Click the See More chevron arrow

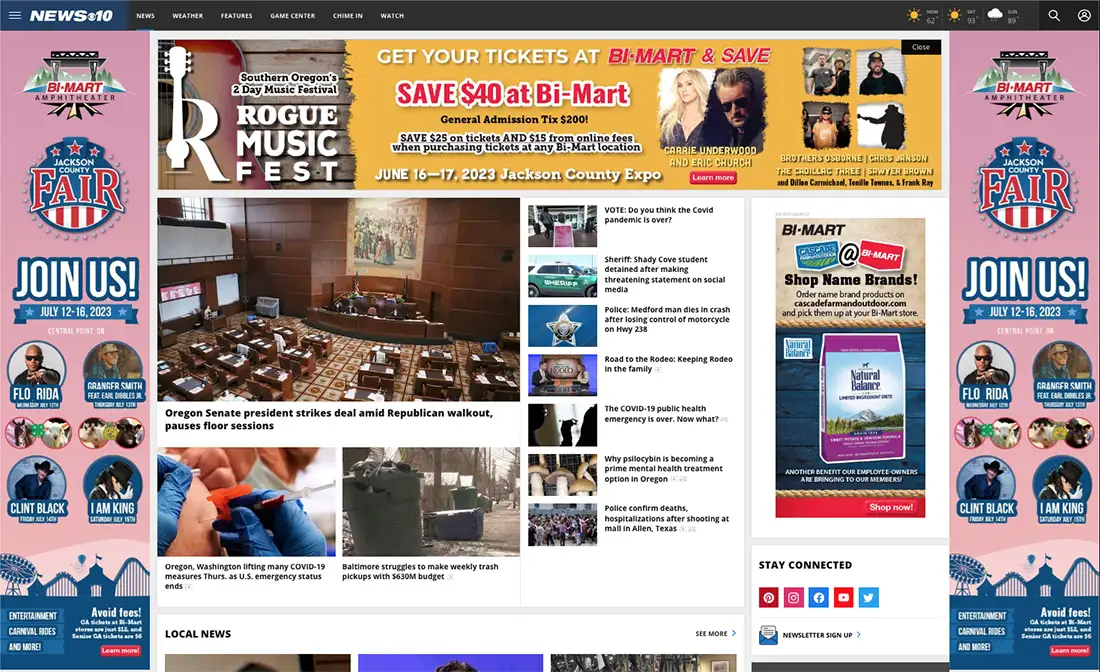(x=734, y=633)
